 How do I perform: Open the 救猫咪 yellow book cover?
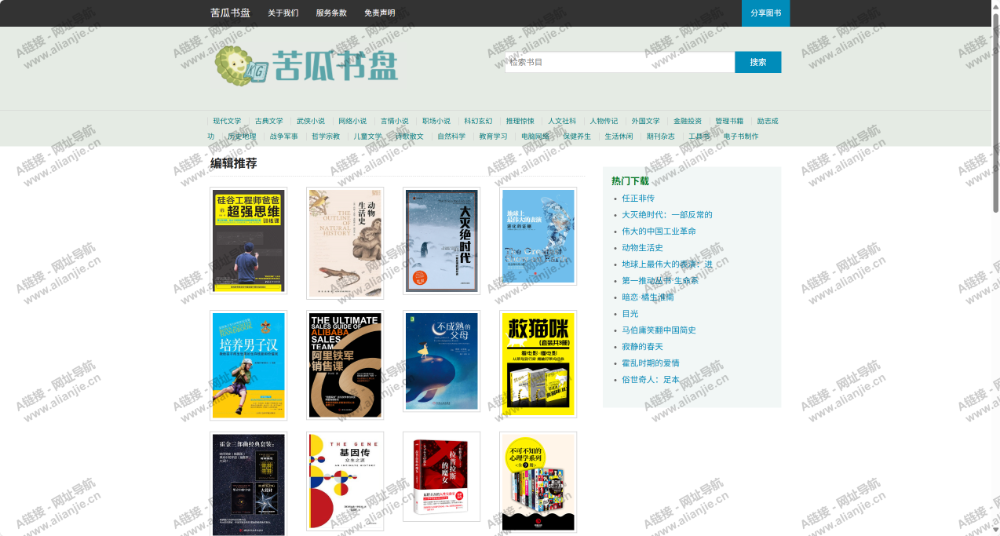(x=538, y=364)
